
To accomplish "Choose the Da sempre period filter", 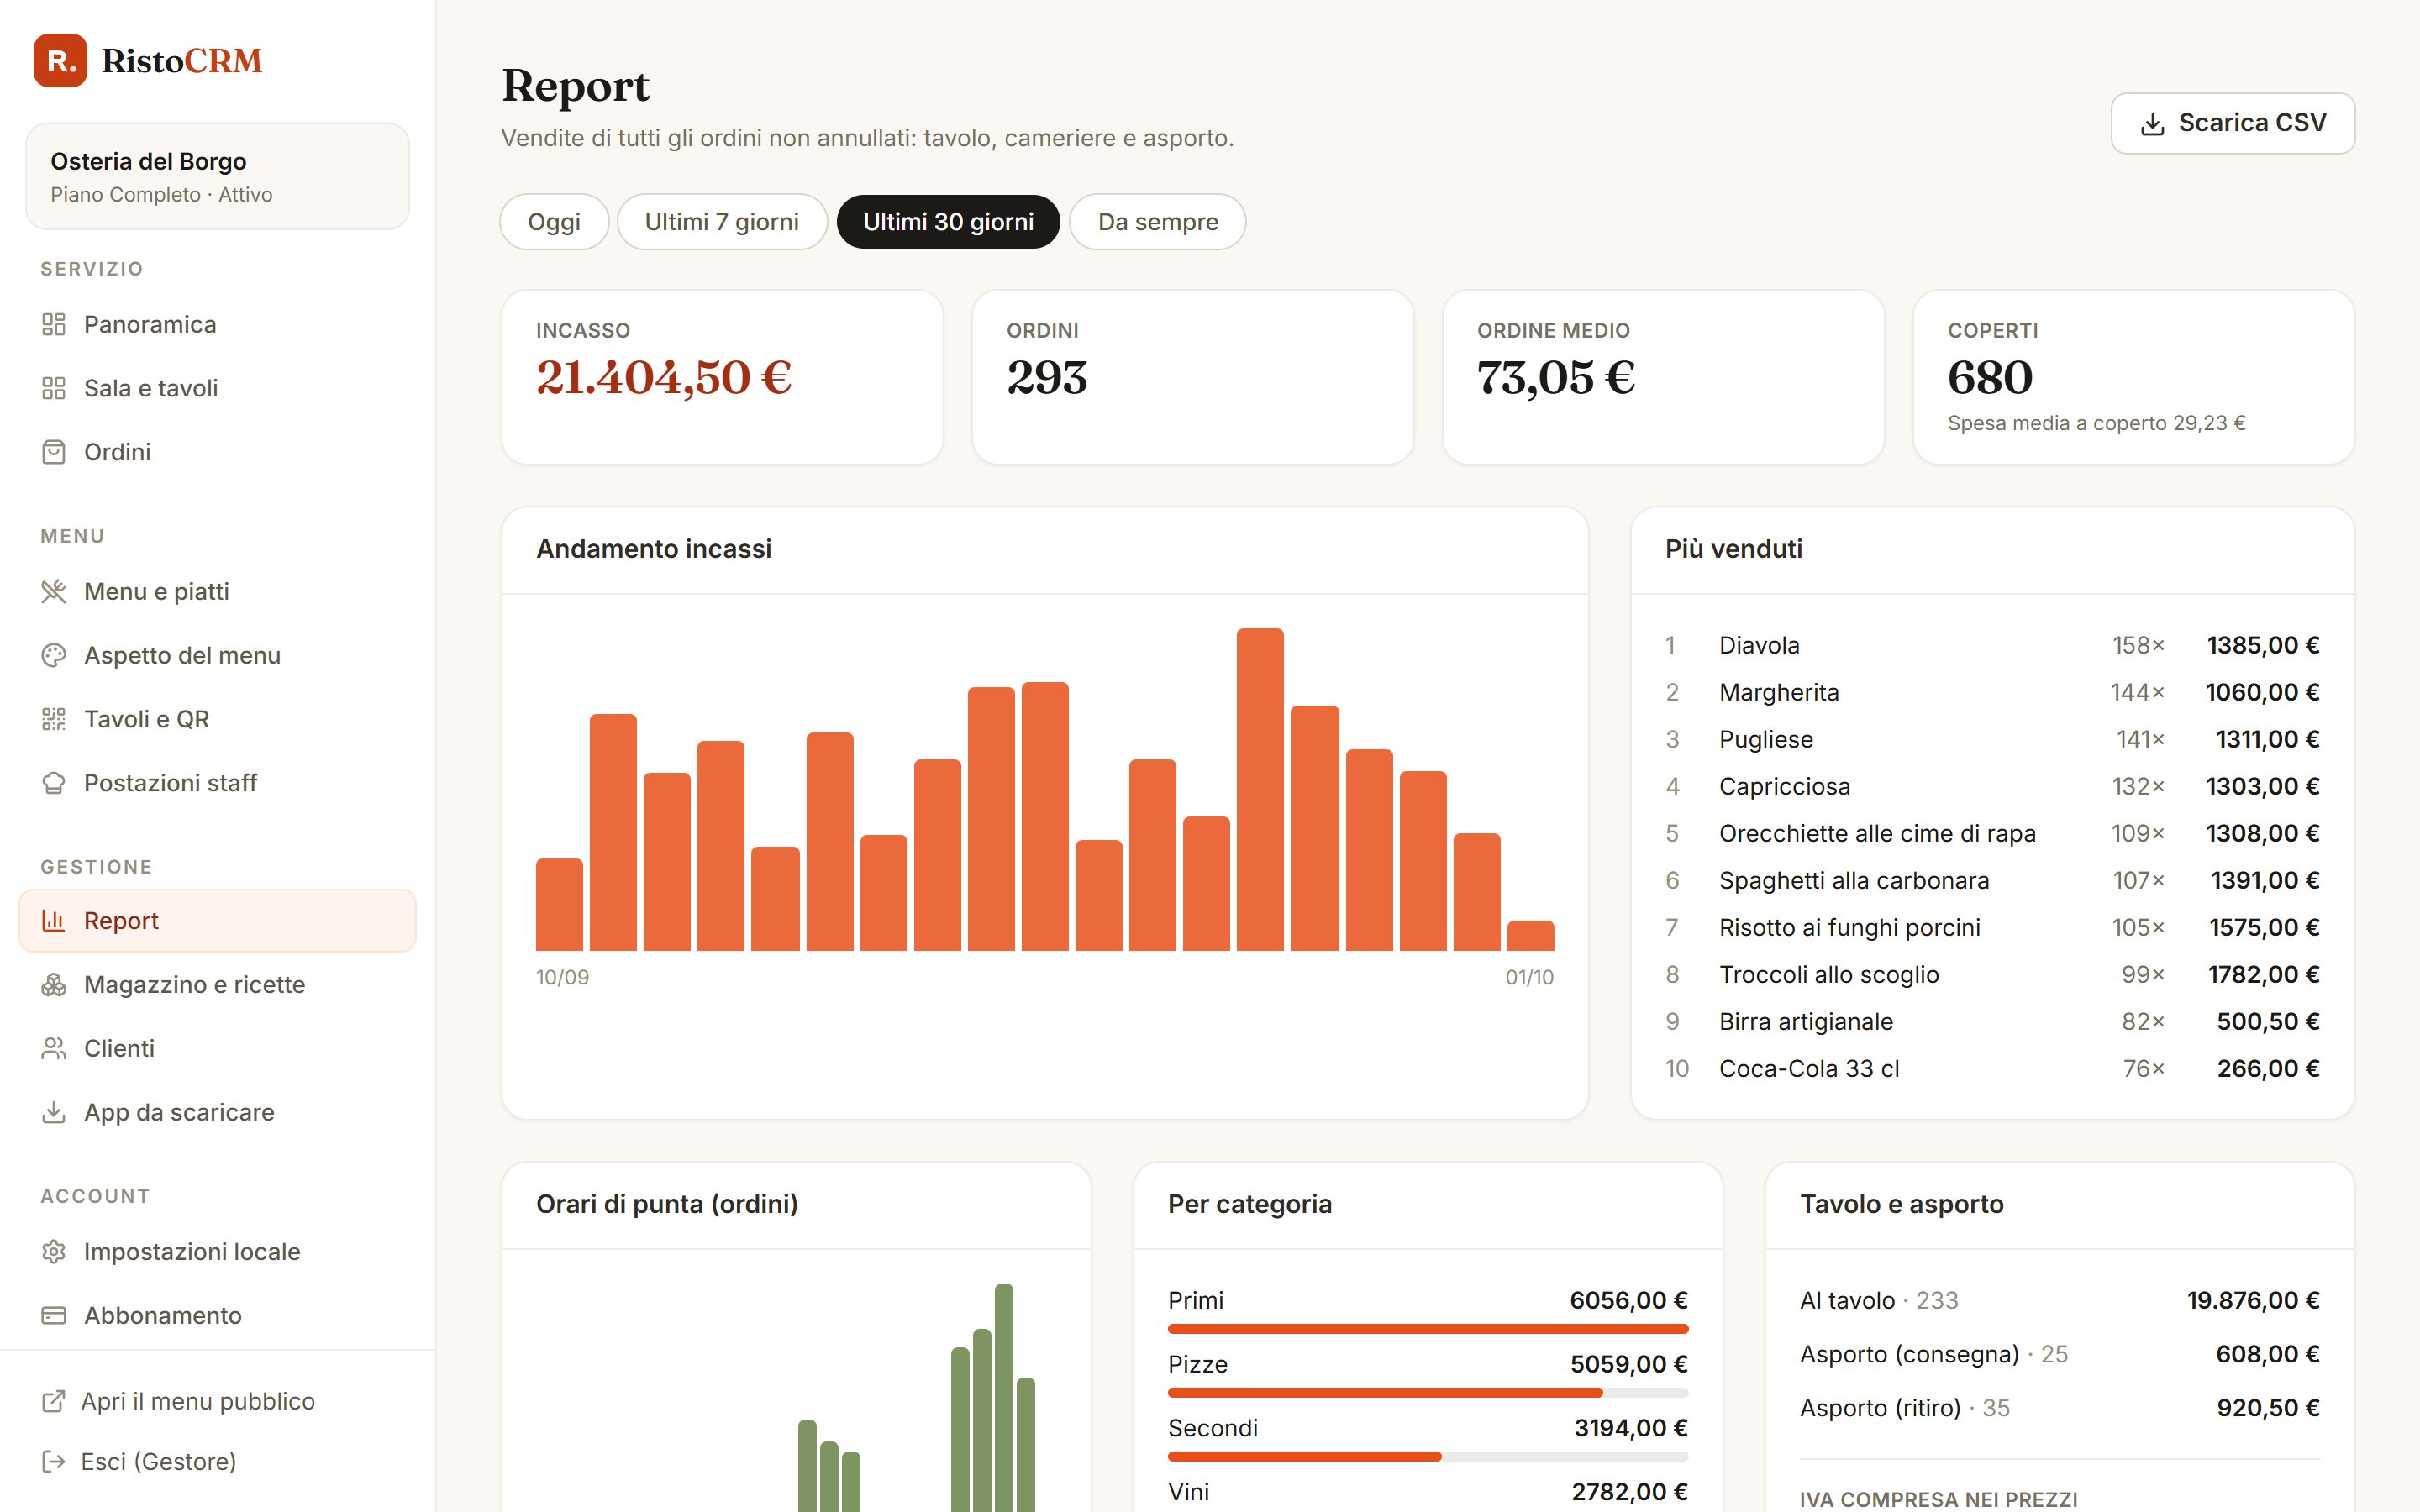I will pos(1158,221).
